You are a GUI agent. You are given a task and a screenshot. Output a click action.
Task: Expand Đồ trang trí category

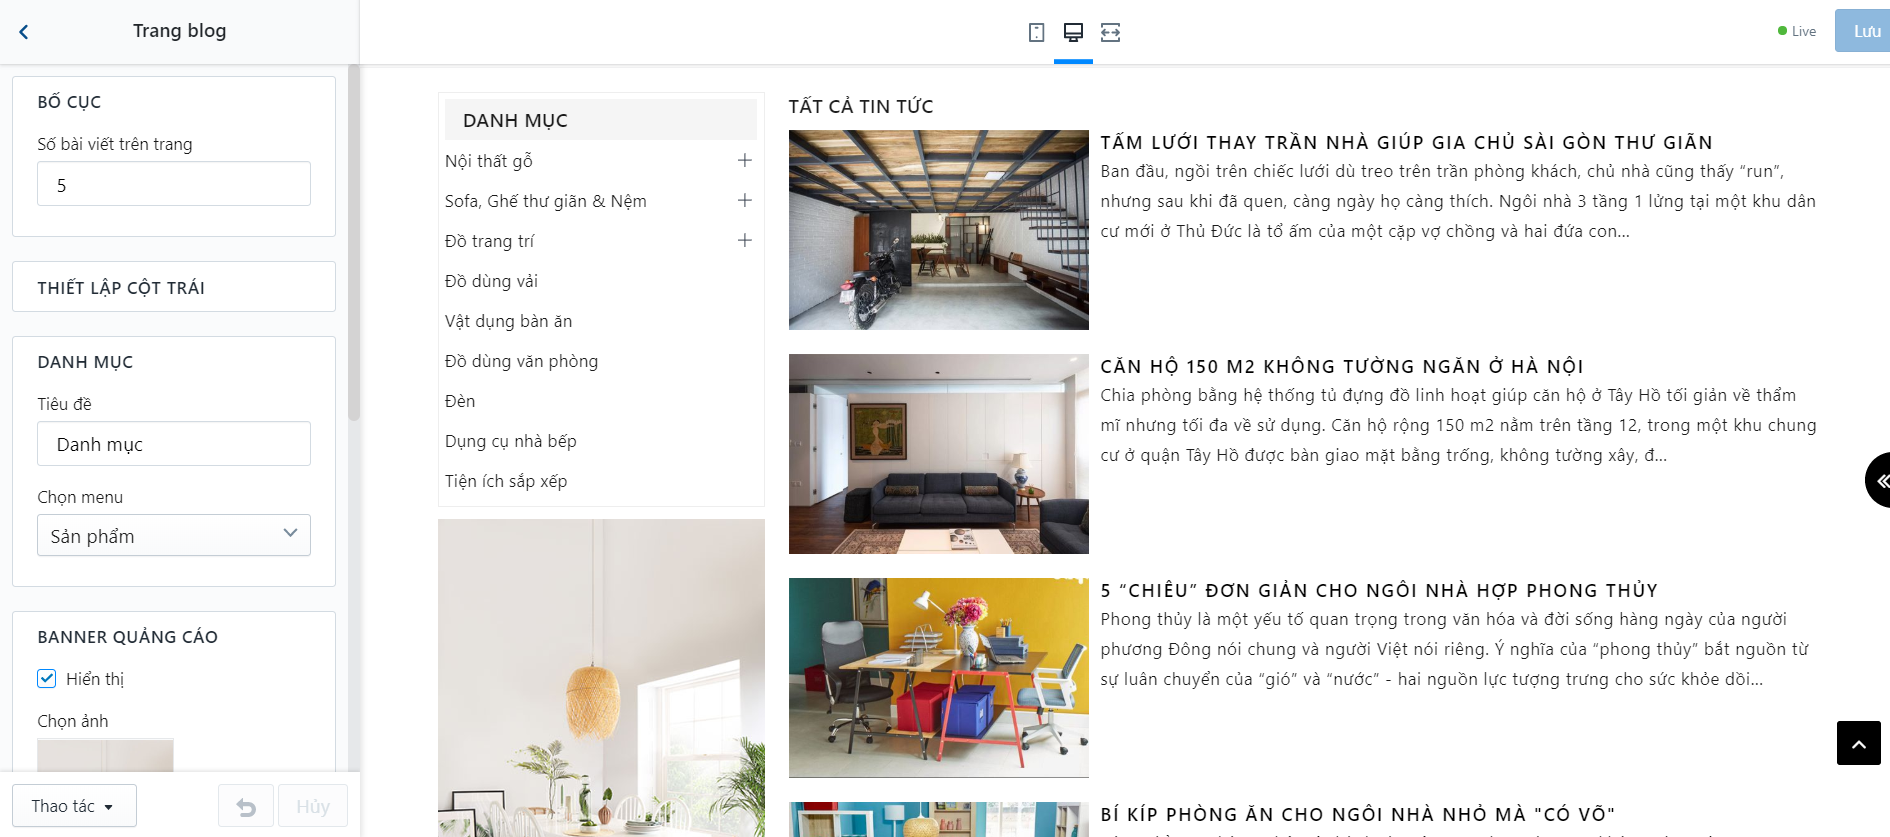(x=744, y=240)
